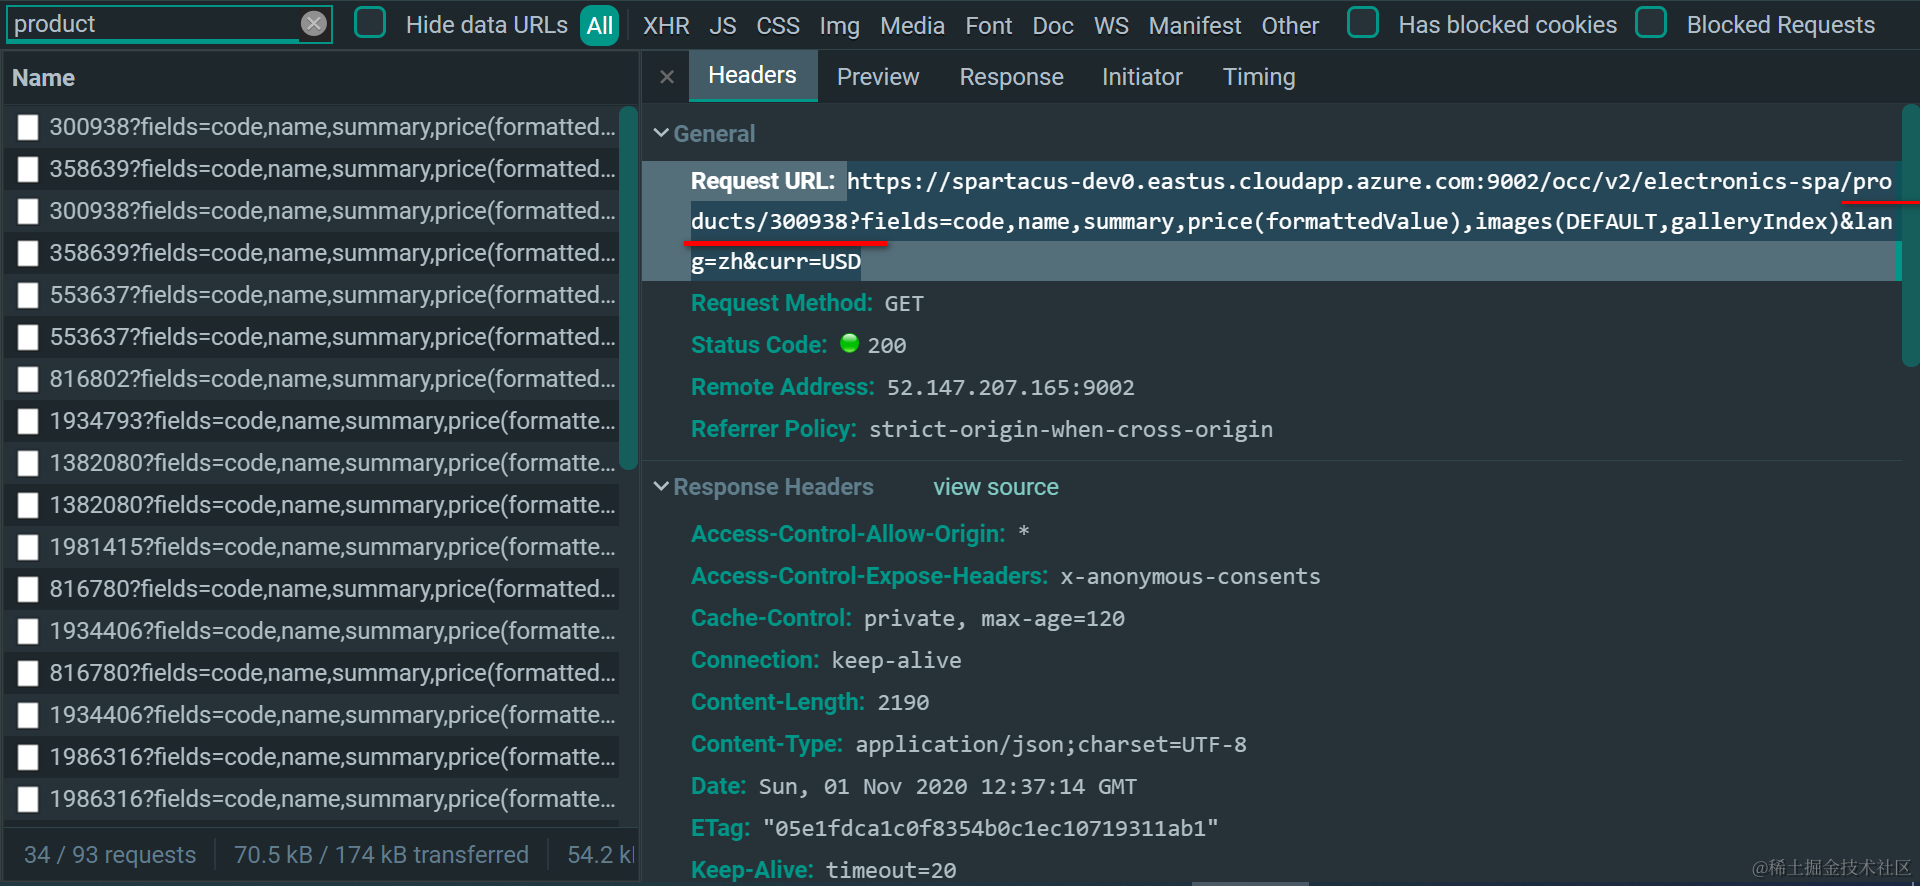Collapse the General section
This screenshot has width=1920, height=886.
[x=661, y=133]
